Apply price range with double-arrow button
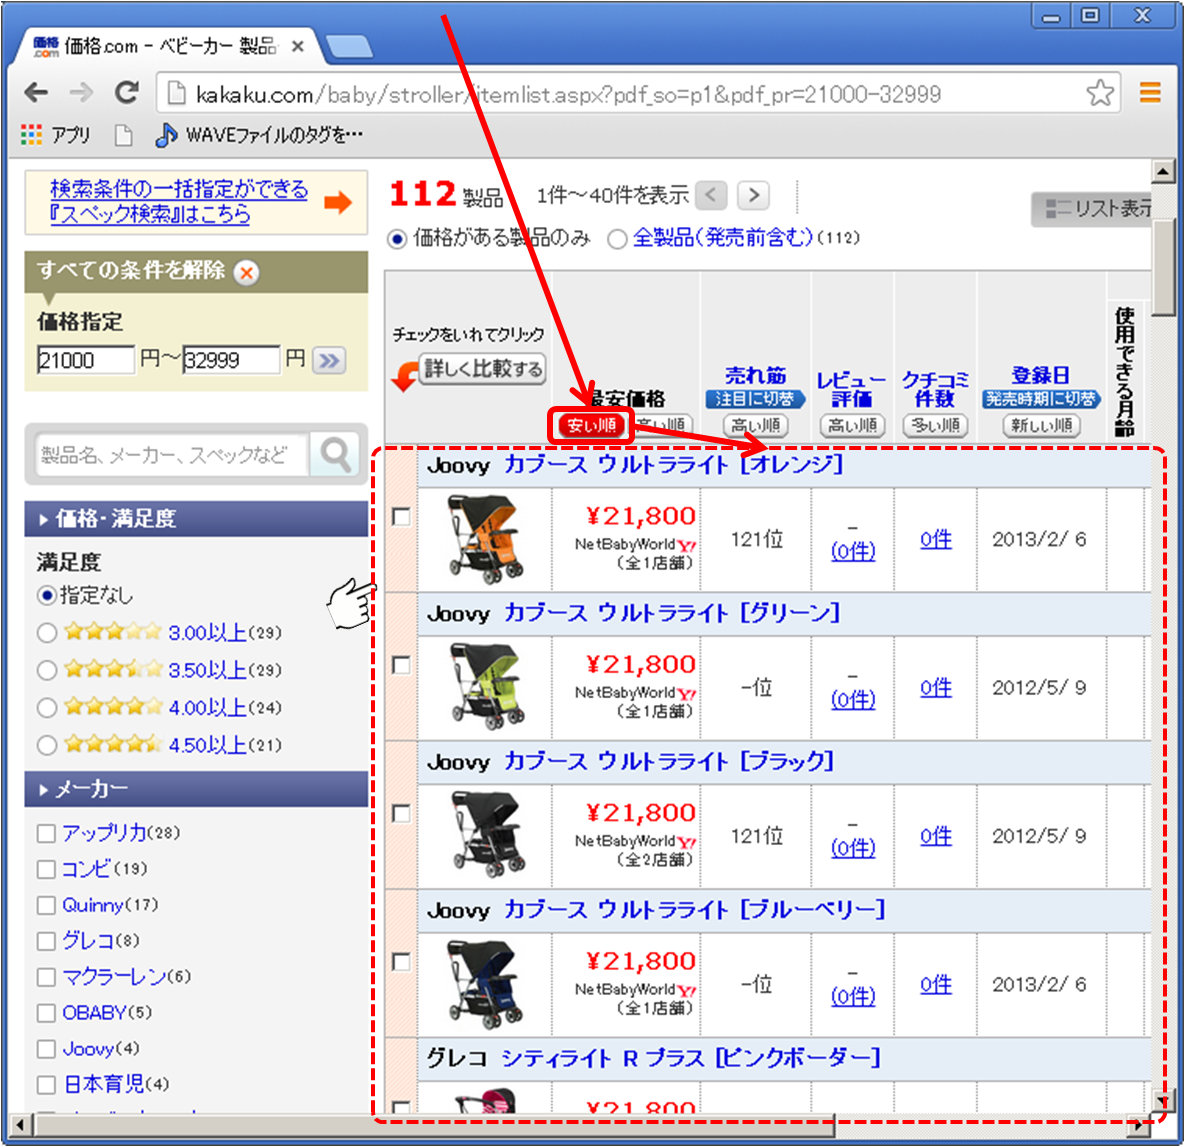 point(328,360)
